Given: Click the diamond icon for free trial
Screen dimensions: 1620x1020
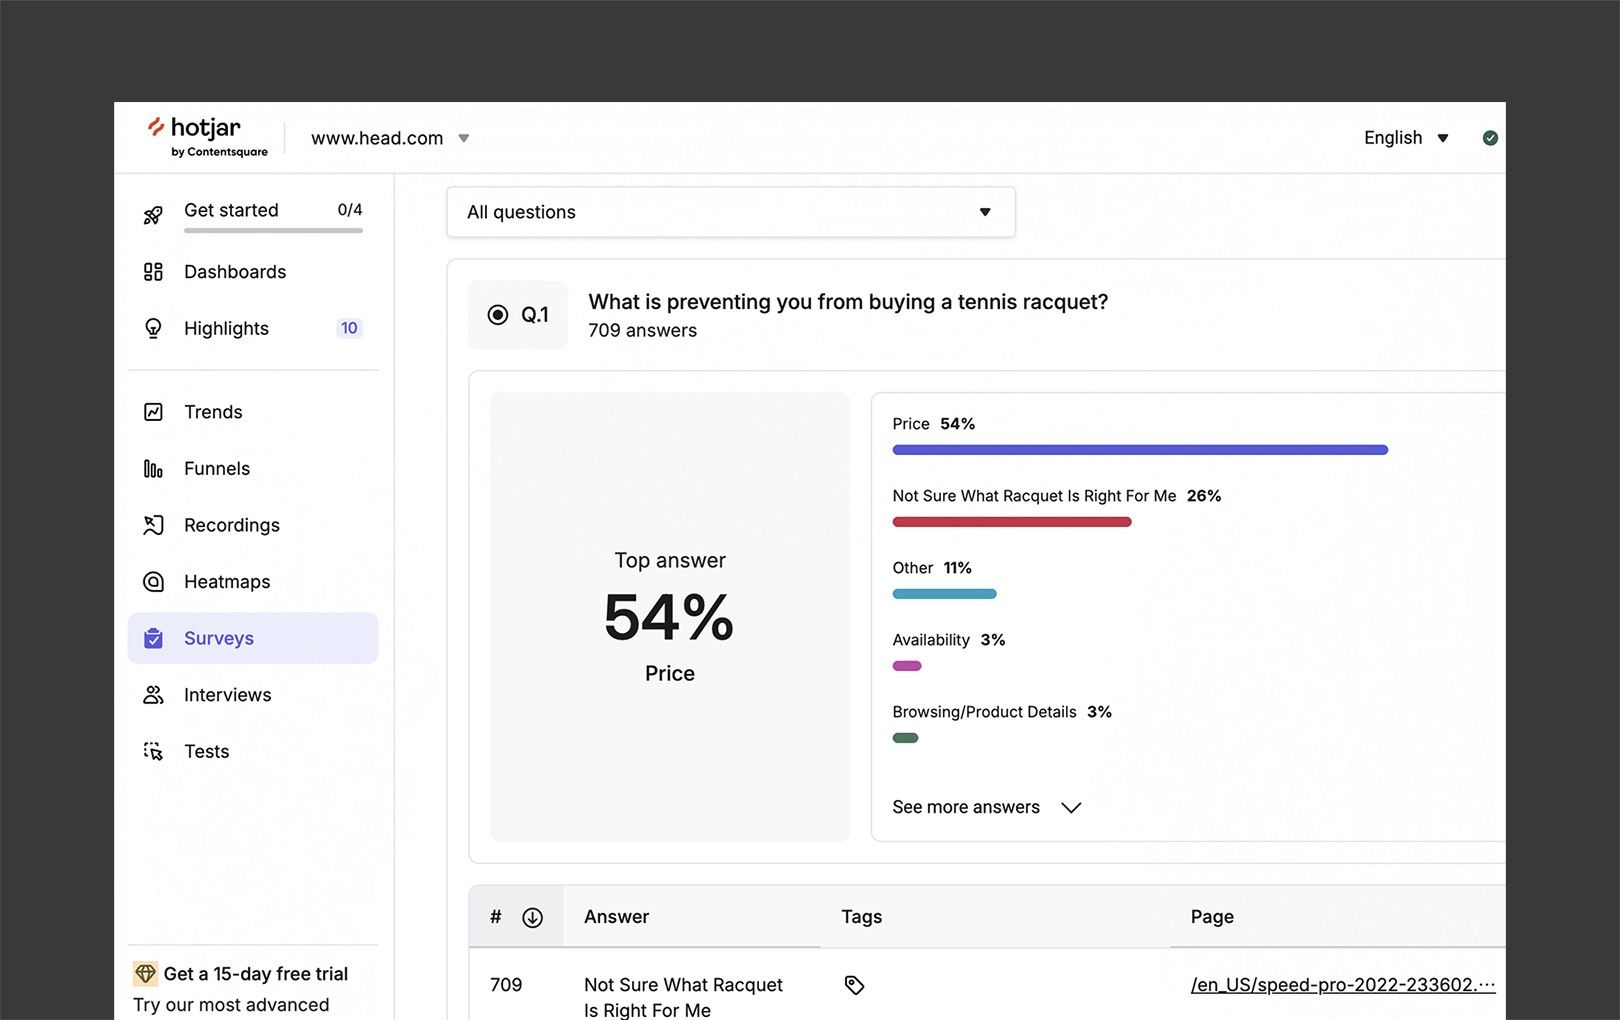Looking at the screenshot, I should tap(145, 974).
